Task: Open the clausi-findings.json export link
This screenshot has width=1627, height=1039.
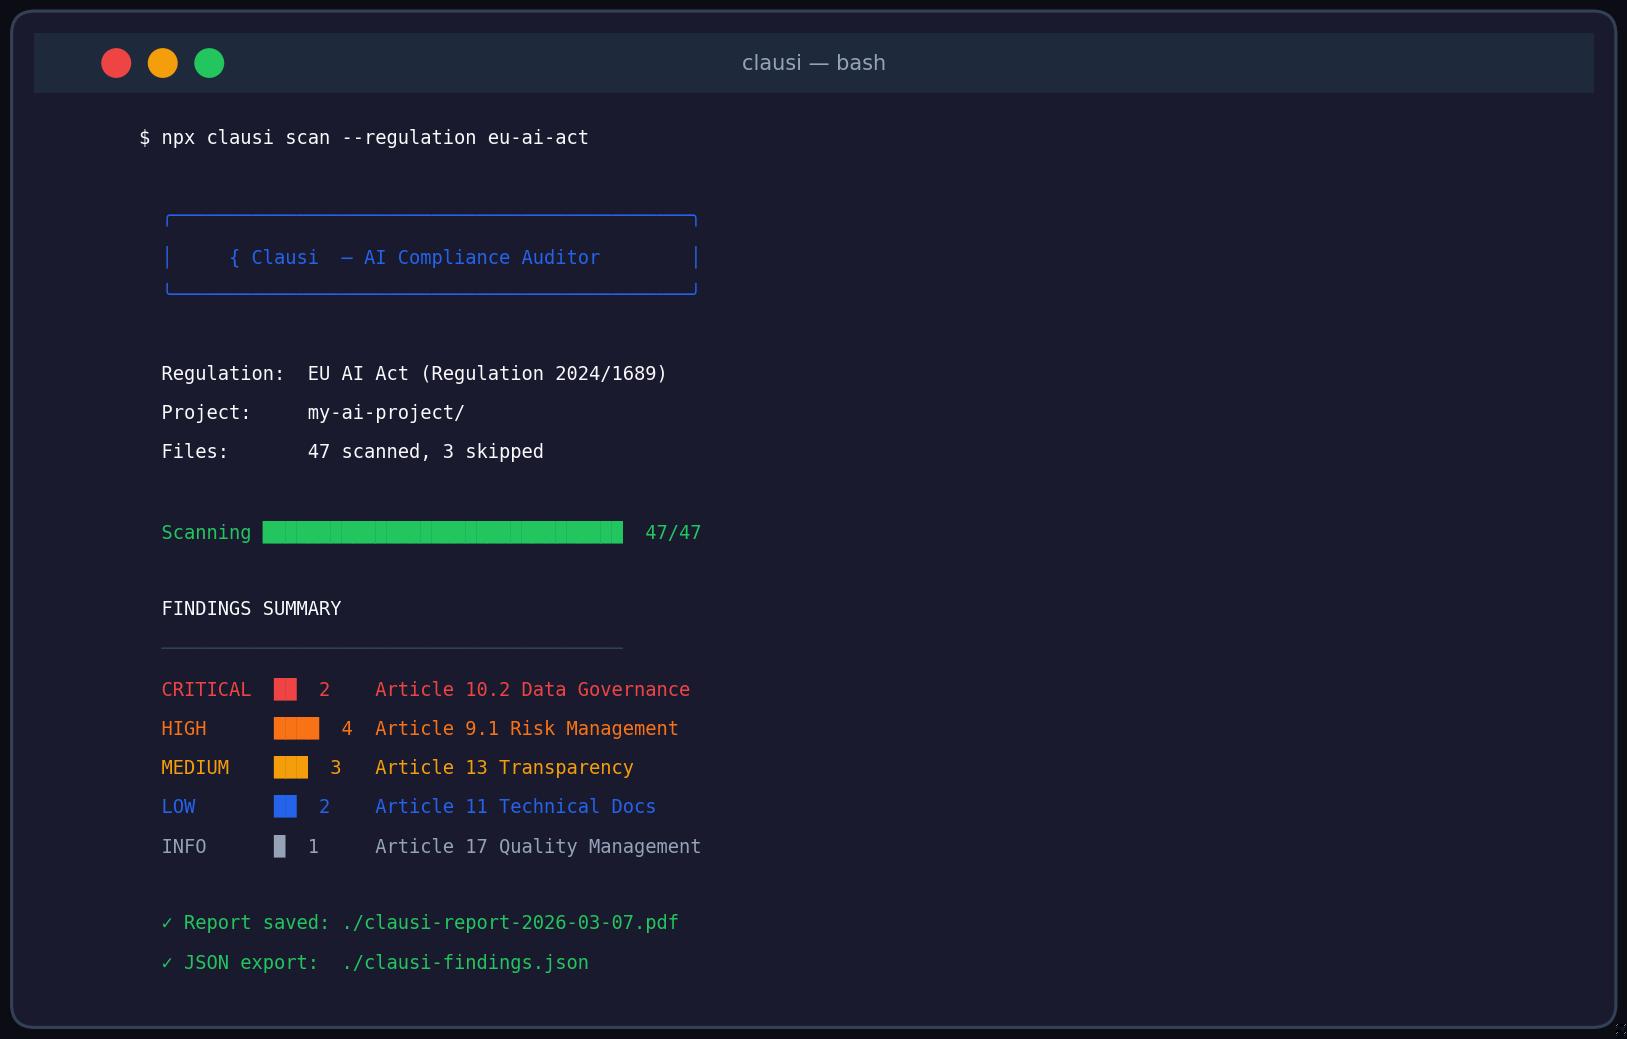Action: coord(465,962)
